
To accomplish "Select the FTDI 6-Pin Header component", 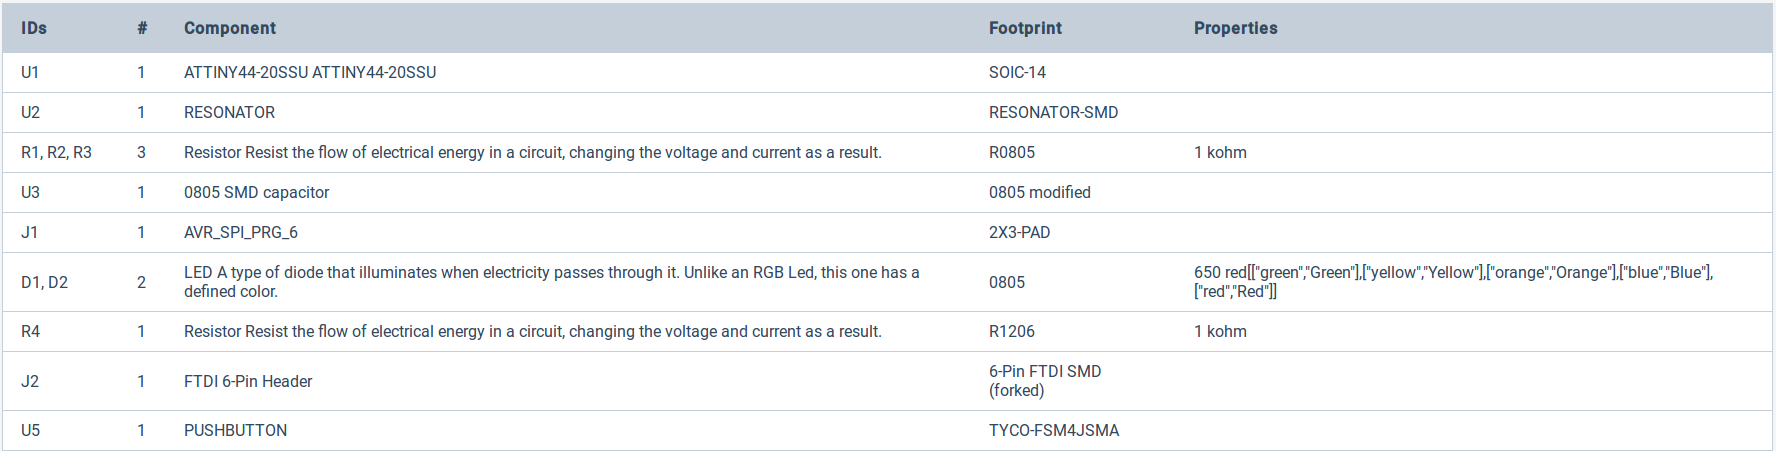I will coord(248,381).
